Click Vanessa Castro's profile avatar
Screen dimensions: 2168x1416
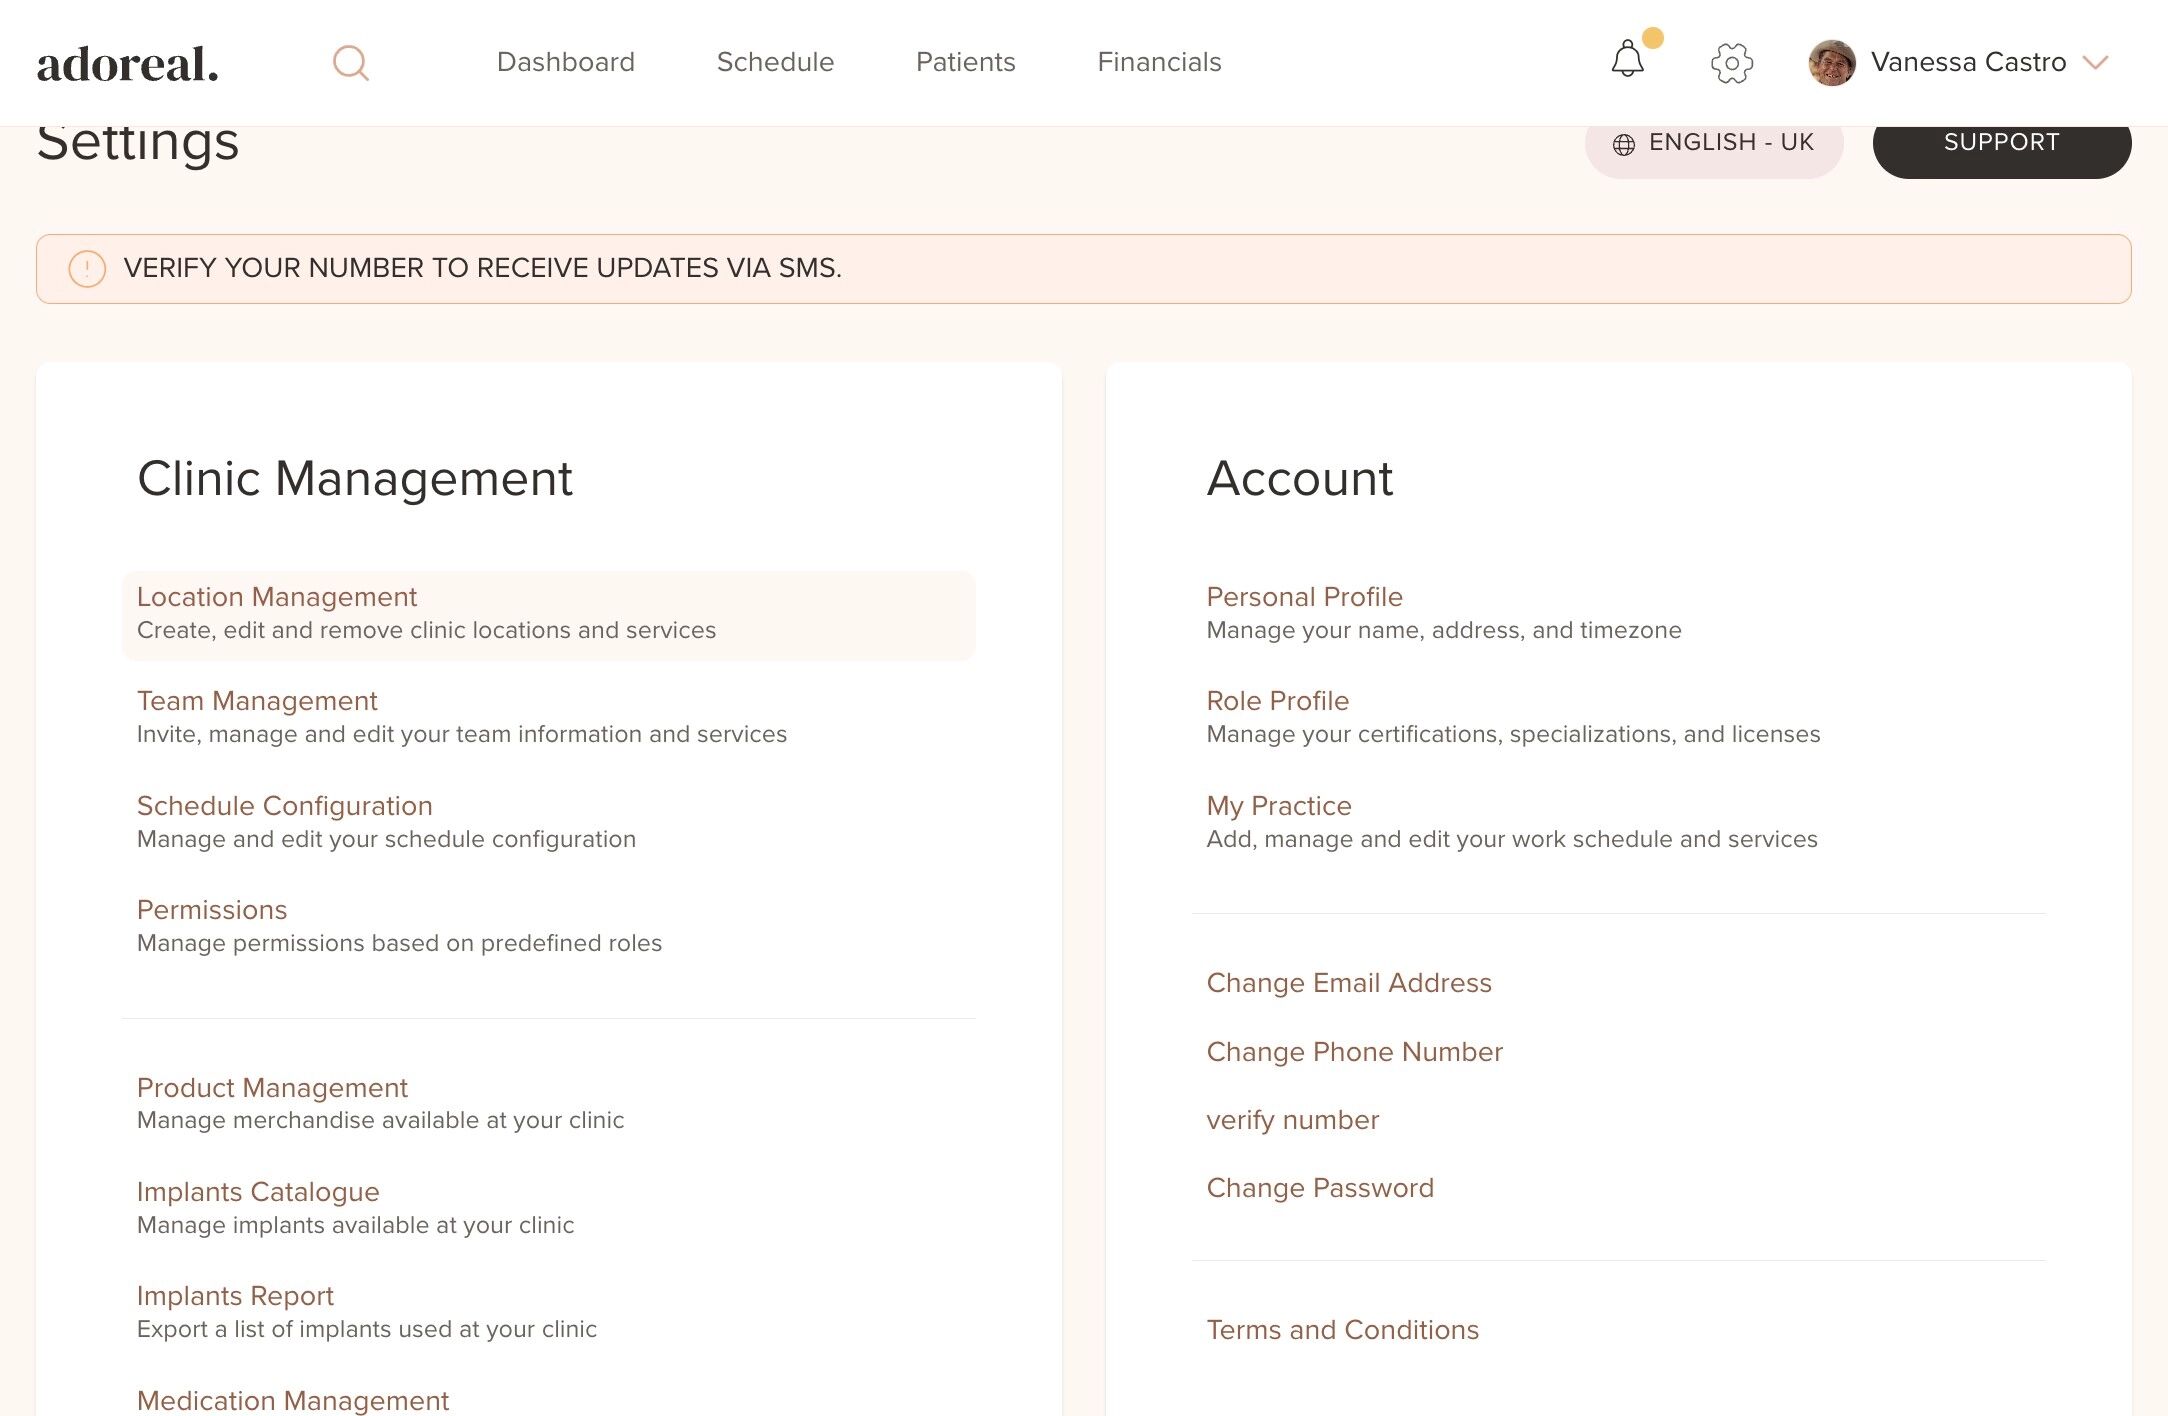click(x=1831, y=63)
